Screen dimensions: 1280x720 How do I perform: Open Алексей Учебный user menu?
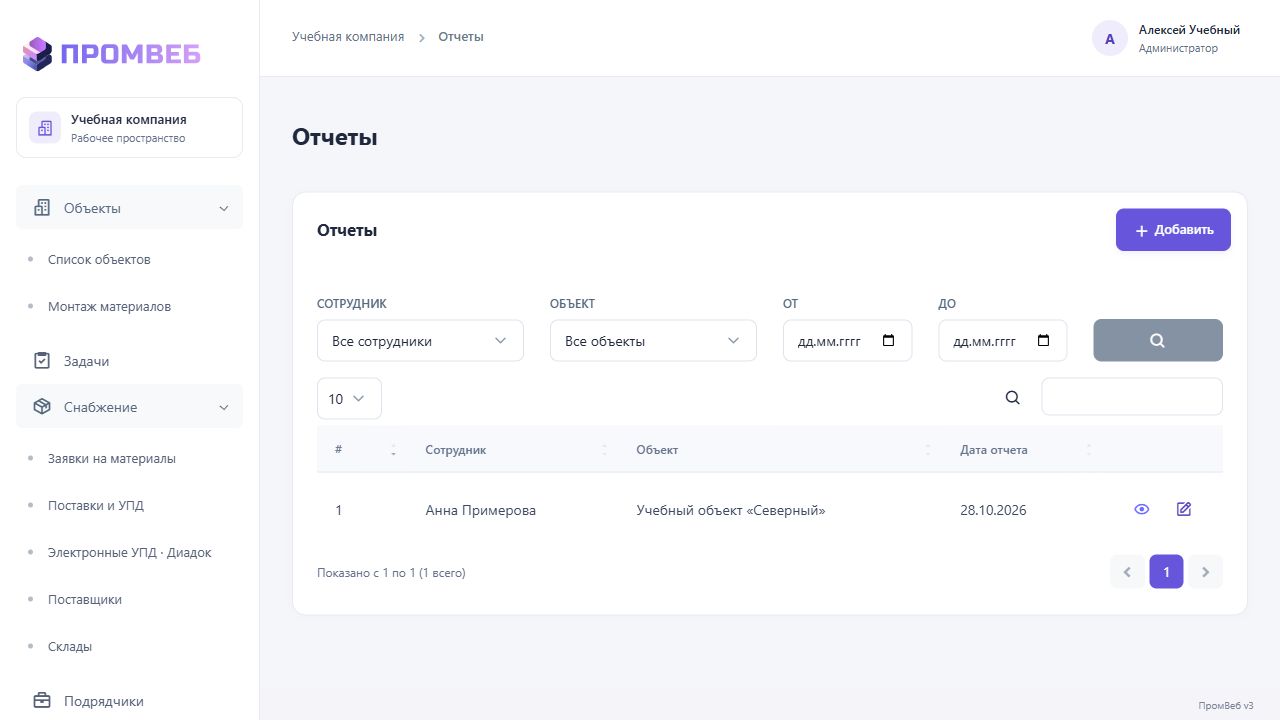pyautogui.click(x=1166, y=39)
